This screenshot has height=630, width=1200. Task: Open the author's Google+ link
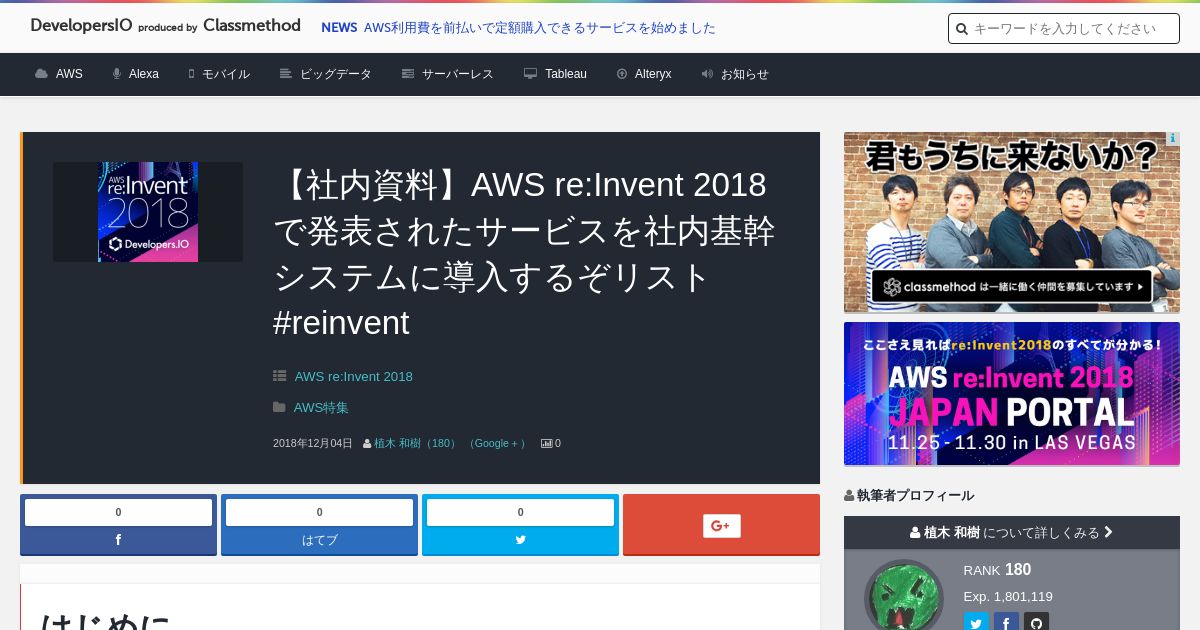click(496, 443)
